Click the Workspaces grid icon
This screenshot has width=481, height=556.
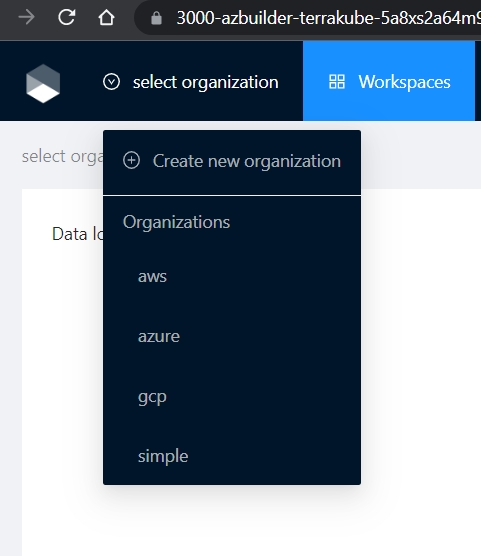tap(337, 82)
